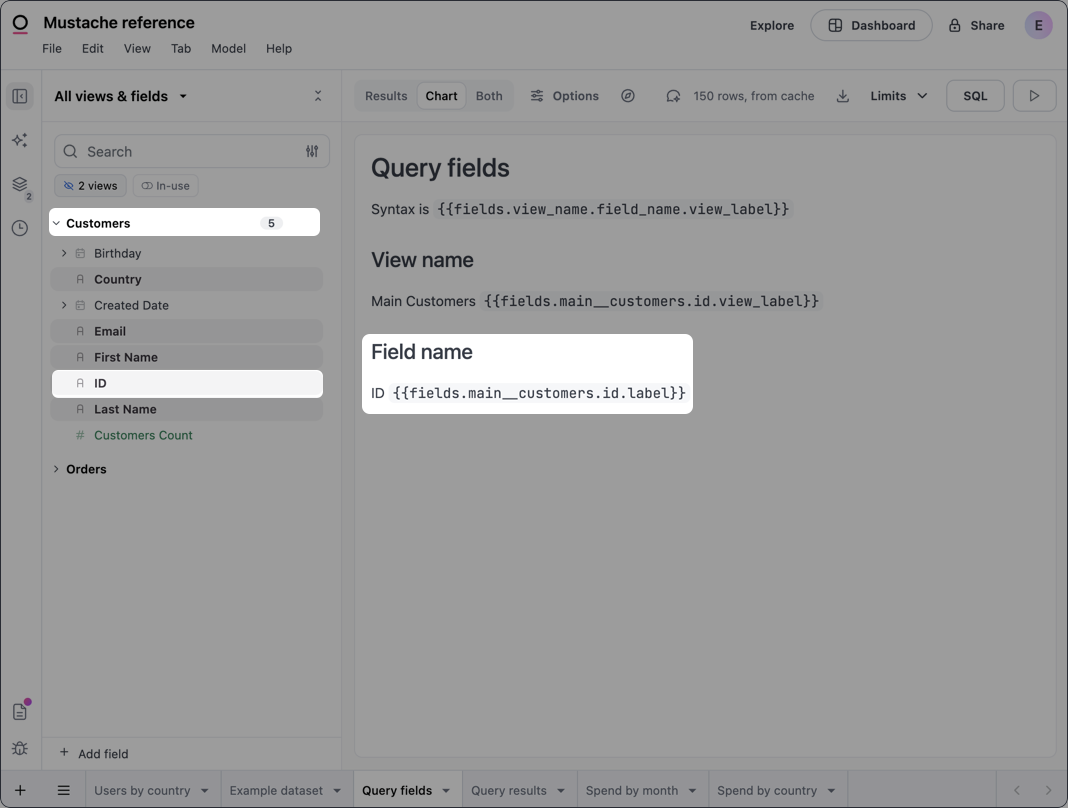Open the document panel icon near bottom left
1068x808 pixels.
(x=20, y=711)
